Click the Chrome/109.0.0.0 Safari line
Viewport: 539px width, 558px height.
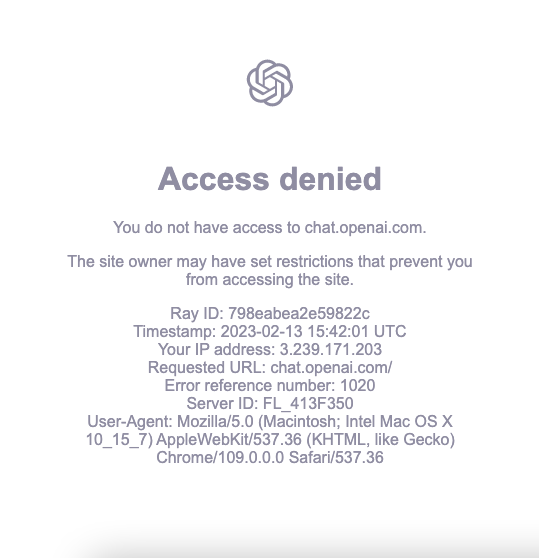(x=270, y=457)
